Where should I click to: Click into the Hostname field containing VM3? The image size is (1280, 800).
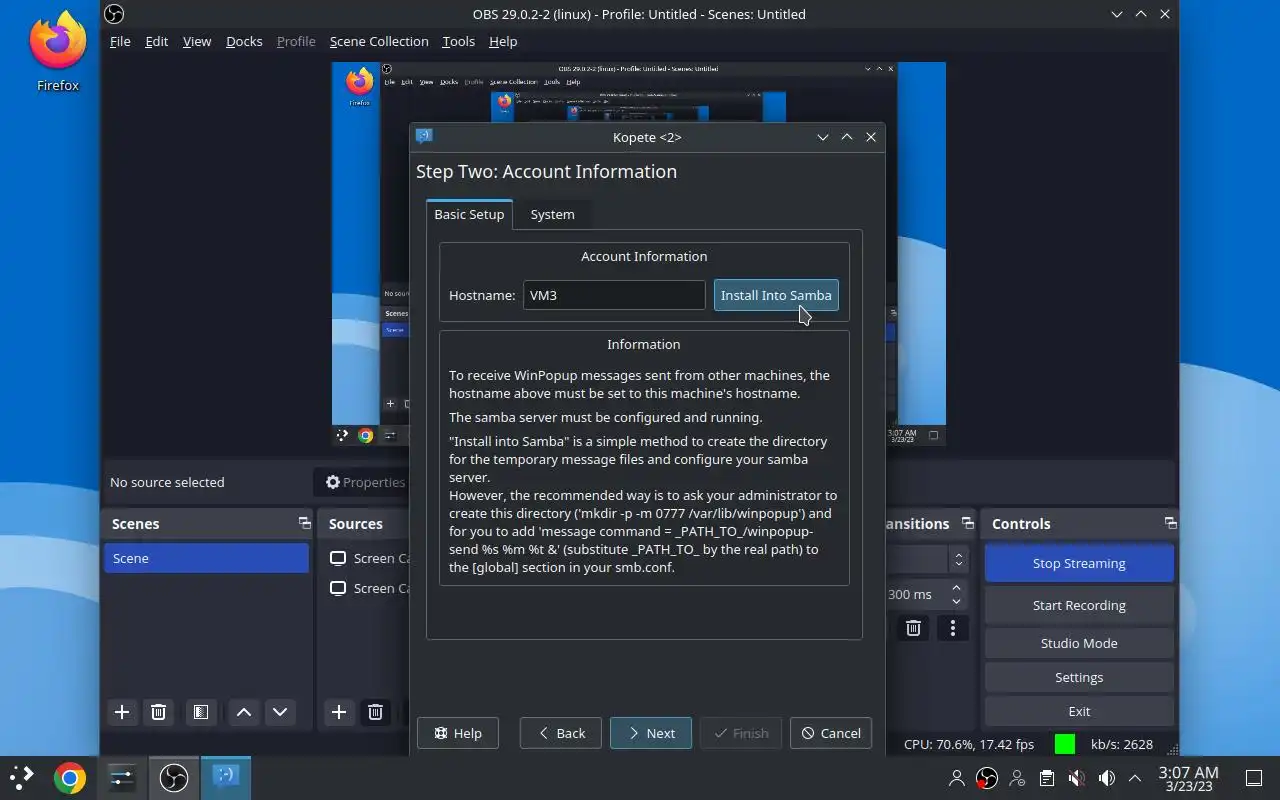(x=614, y=295)
